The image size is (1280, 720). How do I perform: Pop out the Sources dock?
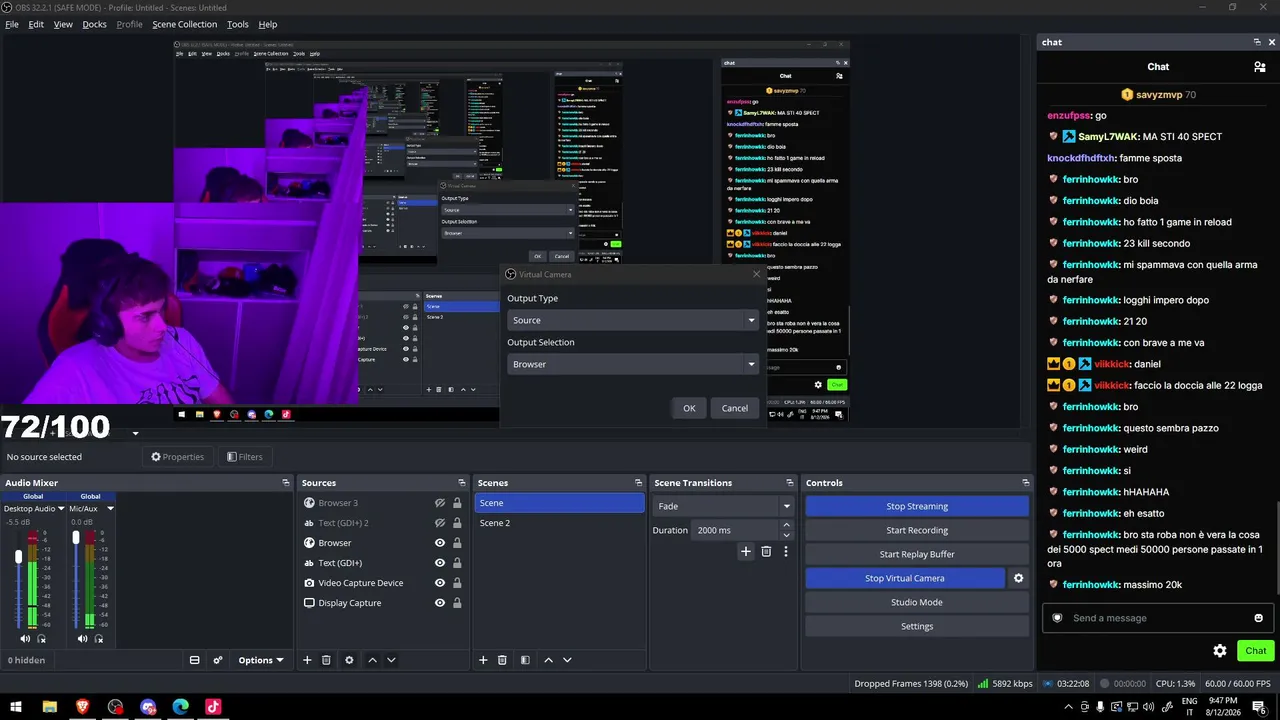(462, 483)
